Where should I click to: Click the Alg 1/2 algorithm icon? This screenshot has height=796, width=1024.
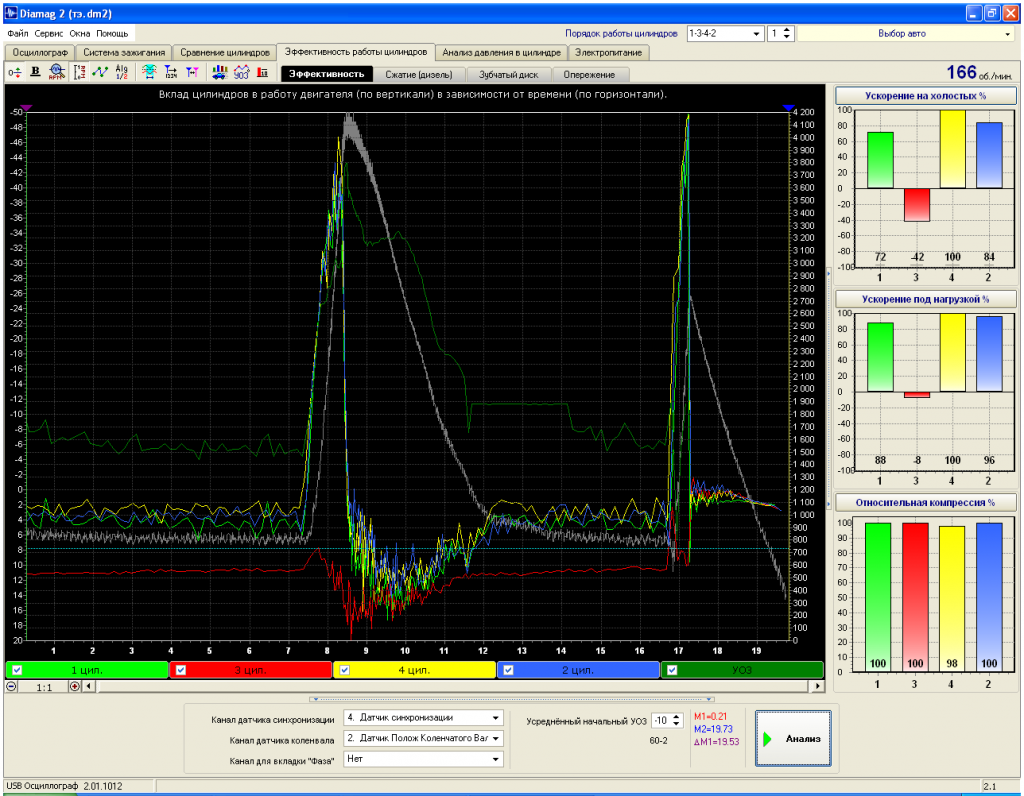coord(121,72)
